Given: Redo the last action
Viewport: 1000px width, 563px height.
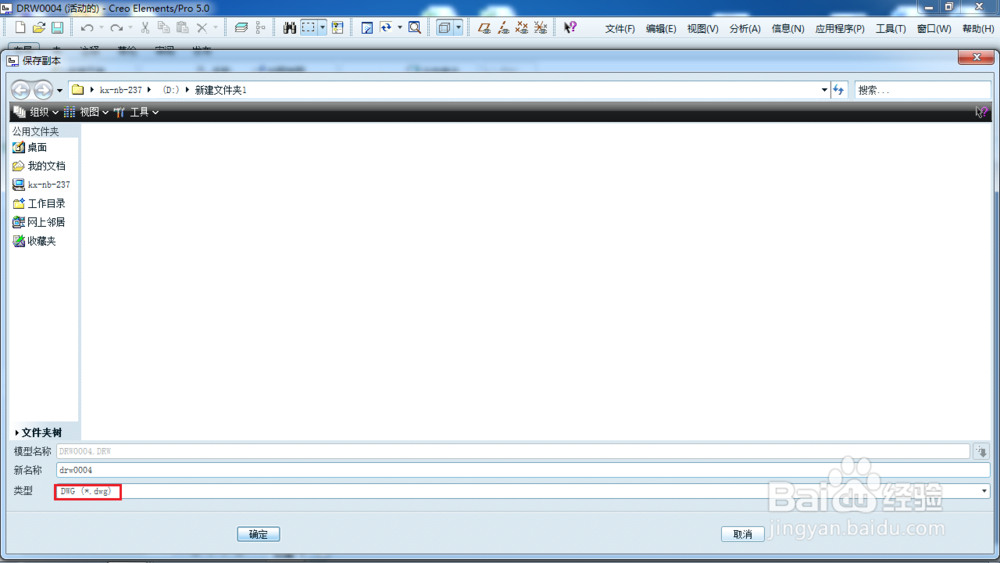Looking at the screenshot, I should point(116,27).
